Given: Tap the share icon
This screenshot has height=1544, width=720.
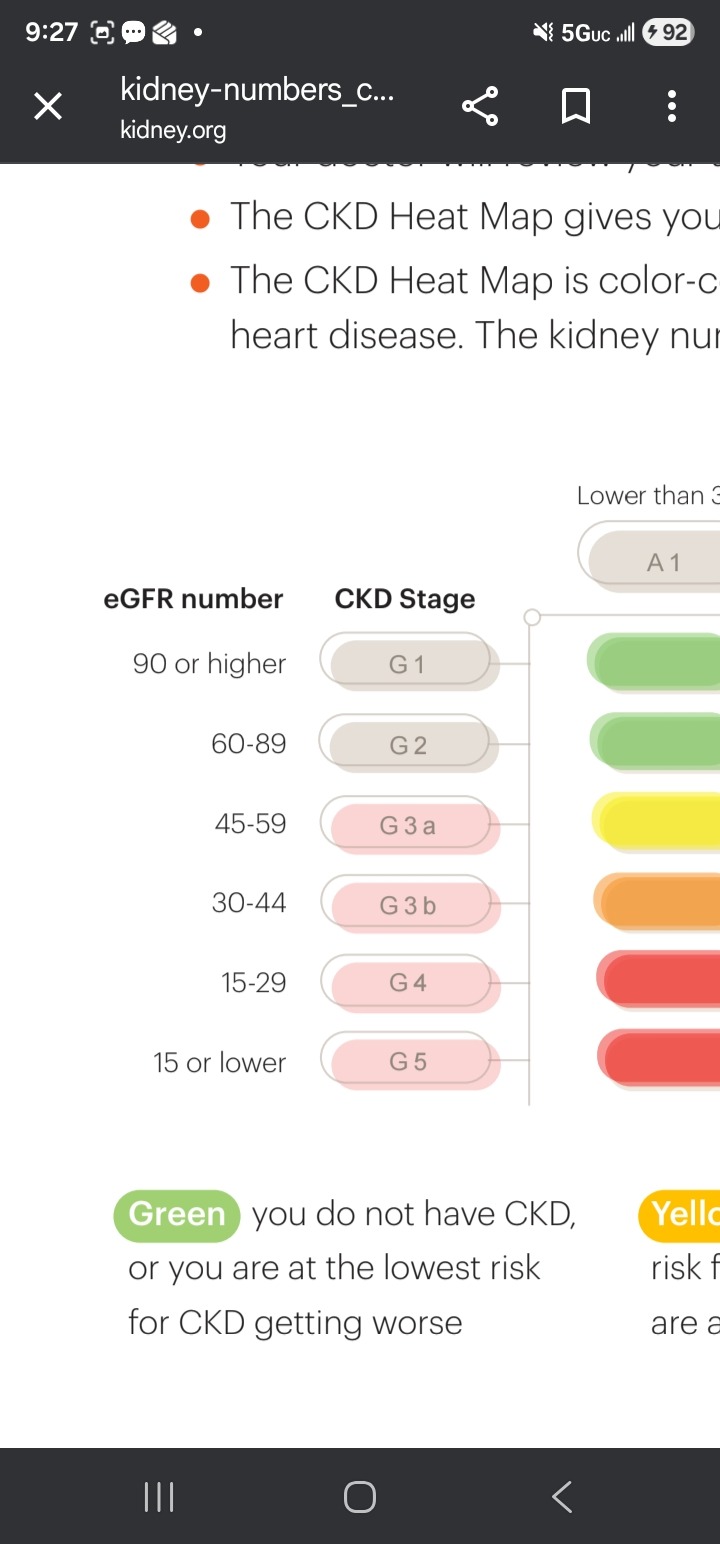Looking at the screenshot, I should pyautogui.click(x=480, y=106).
